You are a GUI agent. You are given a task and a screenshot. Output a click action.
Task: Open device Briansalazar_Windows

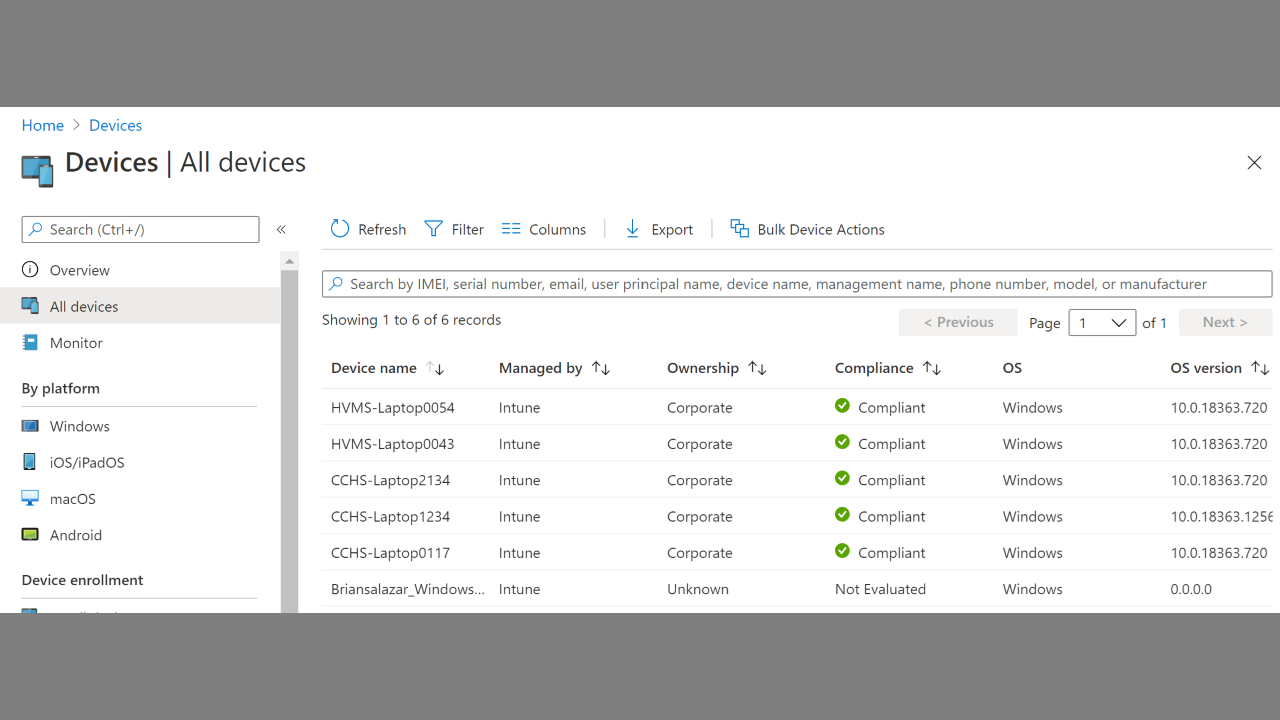[408, 589]
